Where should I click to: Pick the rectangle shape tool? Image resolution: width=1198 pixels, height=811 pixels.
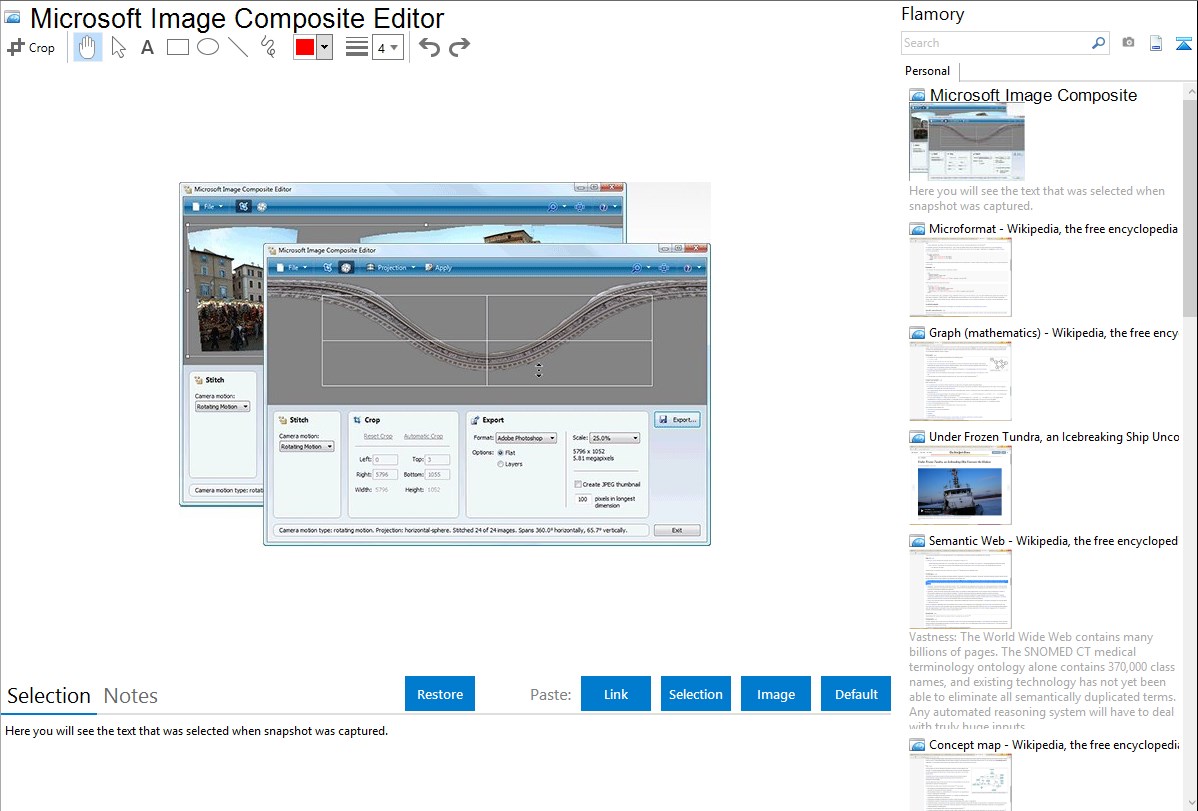(177, 47)
